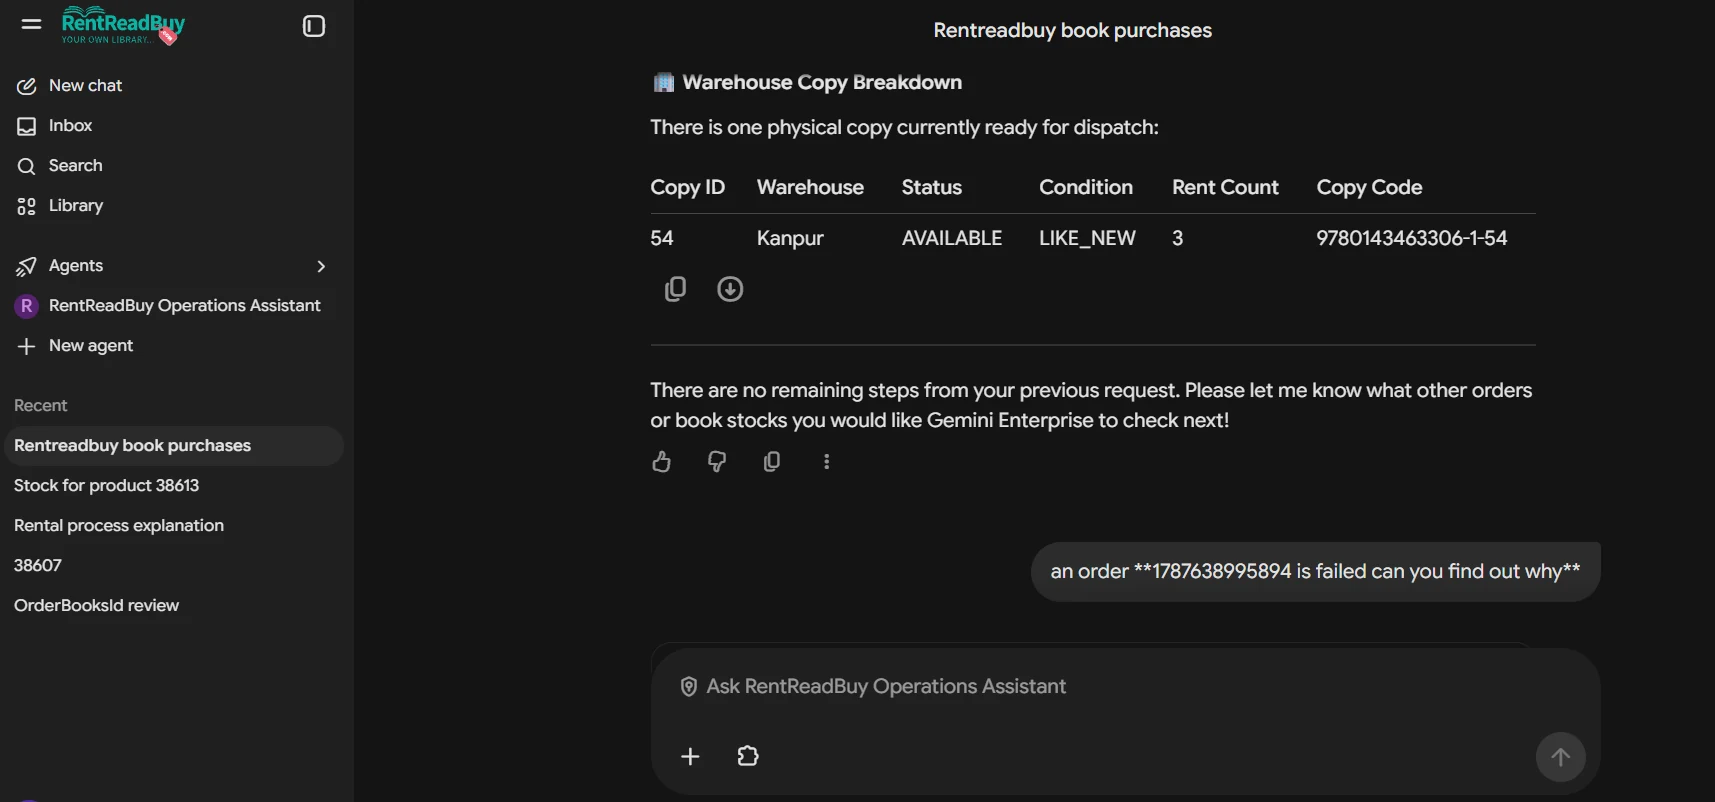Viewport: 1715px width, 802px height.
Task: Click the plus attach button
Action: (x=690, y=757)
